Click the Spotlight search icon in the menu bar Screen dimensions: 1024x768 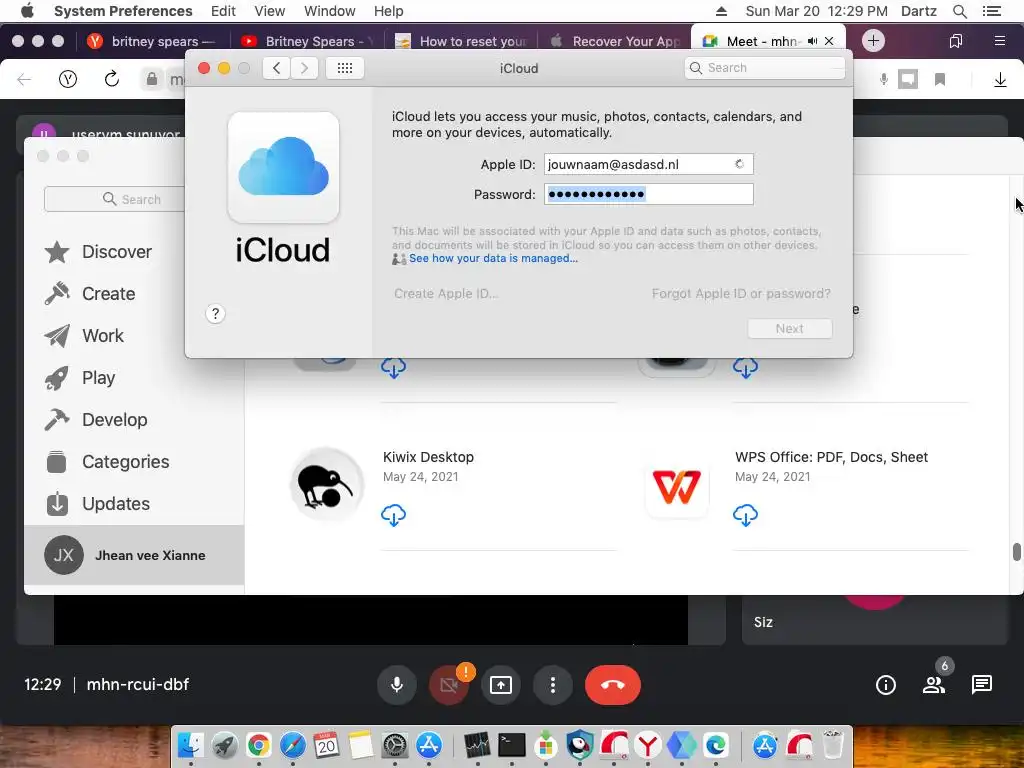959,11
